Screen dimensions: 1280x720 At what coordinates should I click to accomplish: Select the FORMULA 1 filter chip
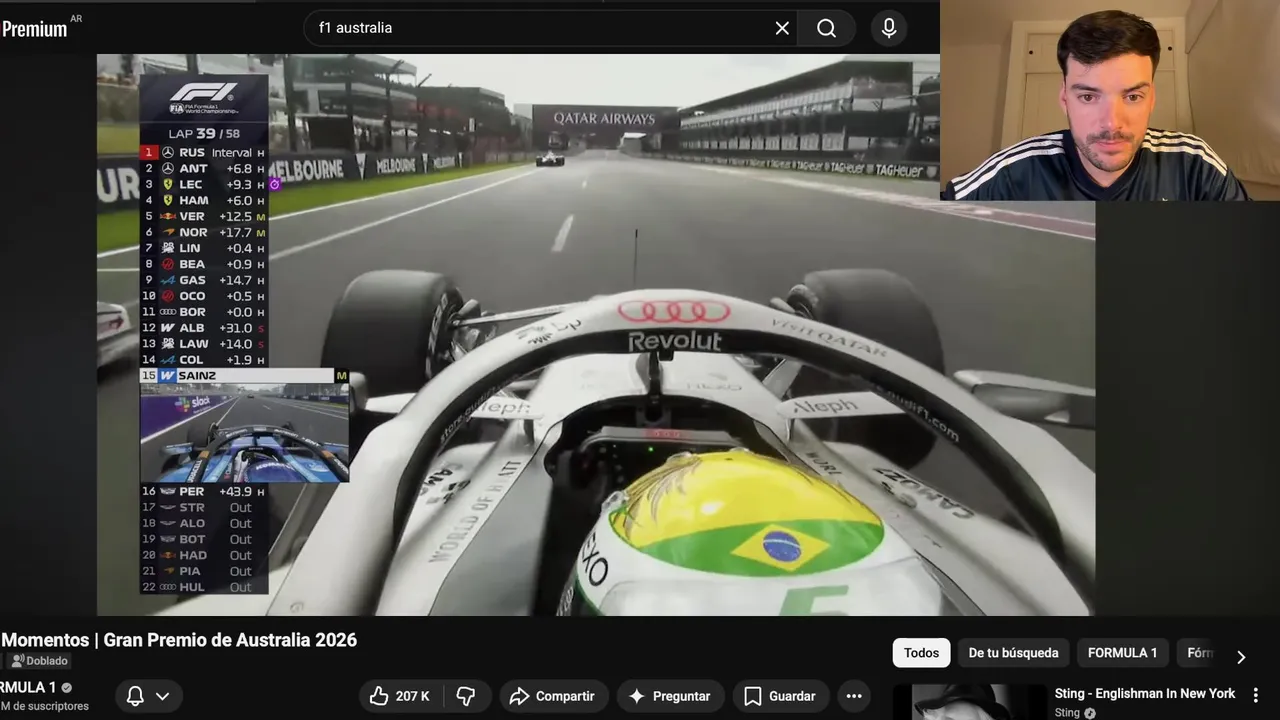tap(1122, 653)
